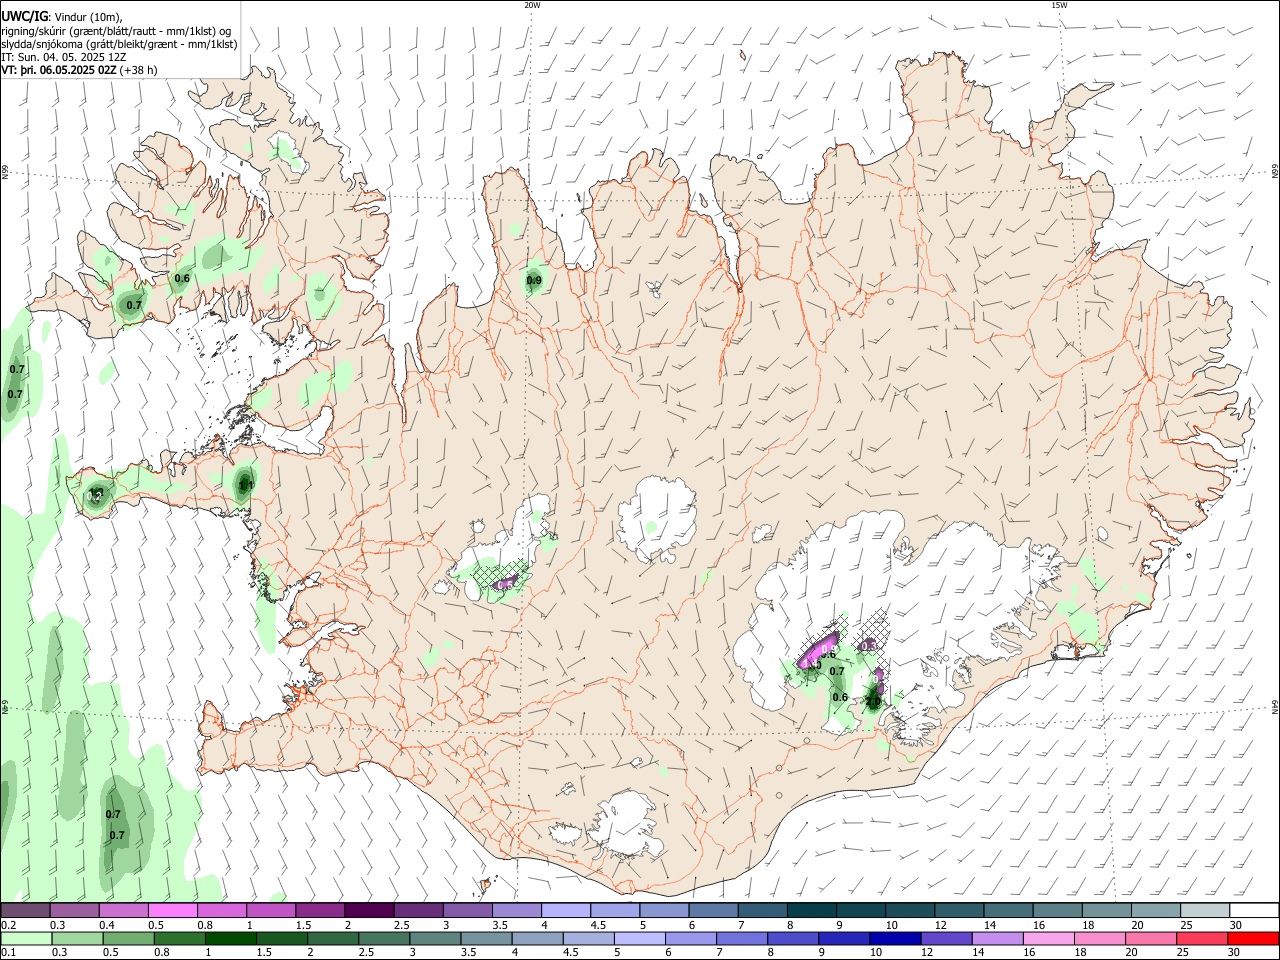Select the initial time line 'IT: Sun. 04. 05. 2025 12Z'
The image size is (1280, 960).
pyautogui.click(x=63, y=57)
